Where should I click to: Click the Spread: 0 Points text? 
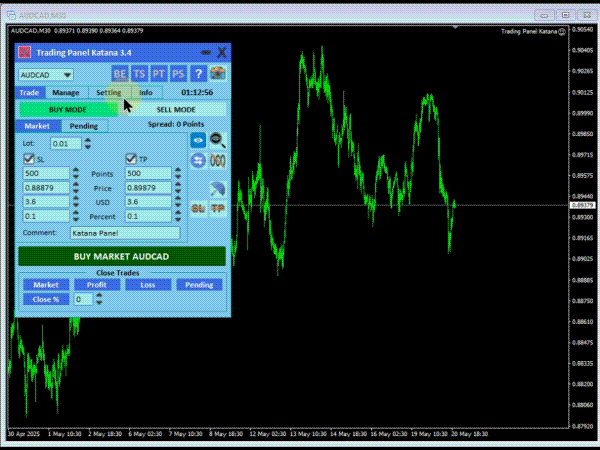pos(176,124)
